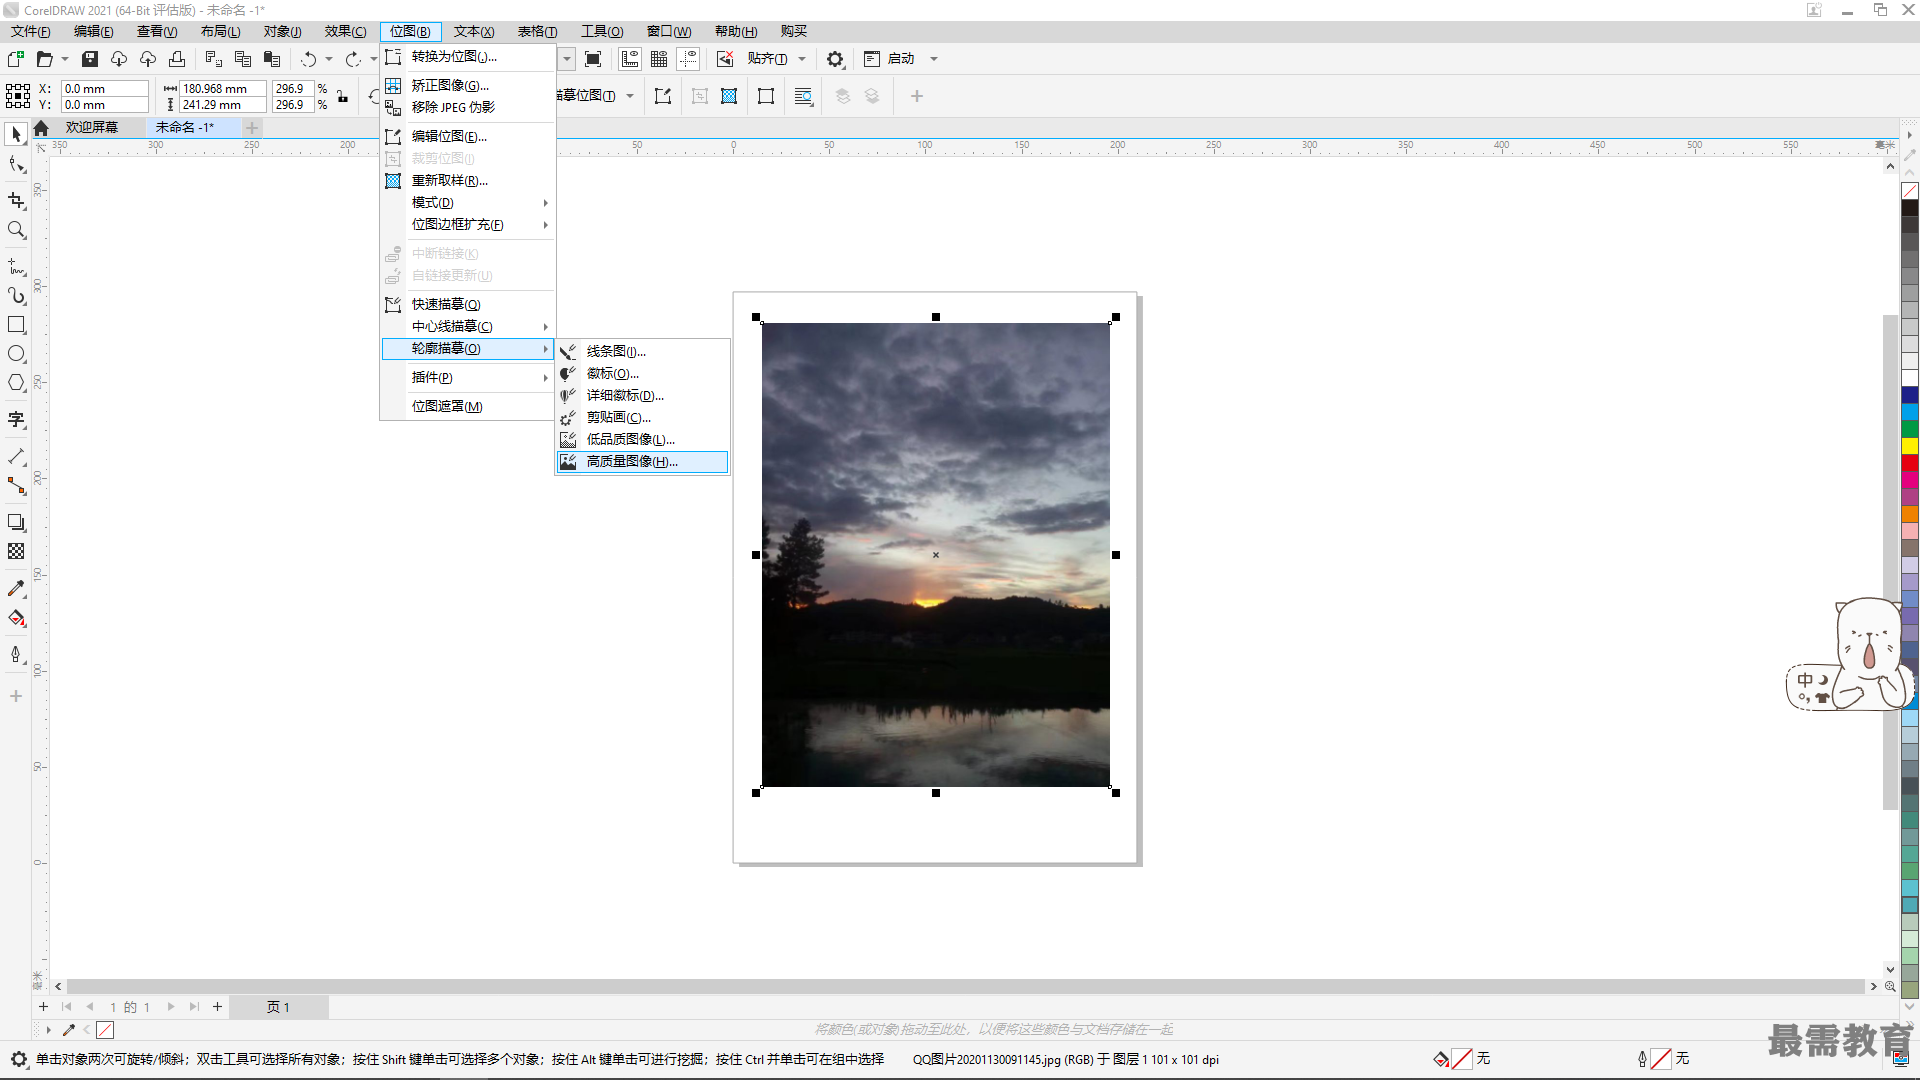
Task: Select the Ellipse tool in toolbox
Action: (x=16, y=354)
